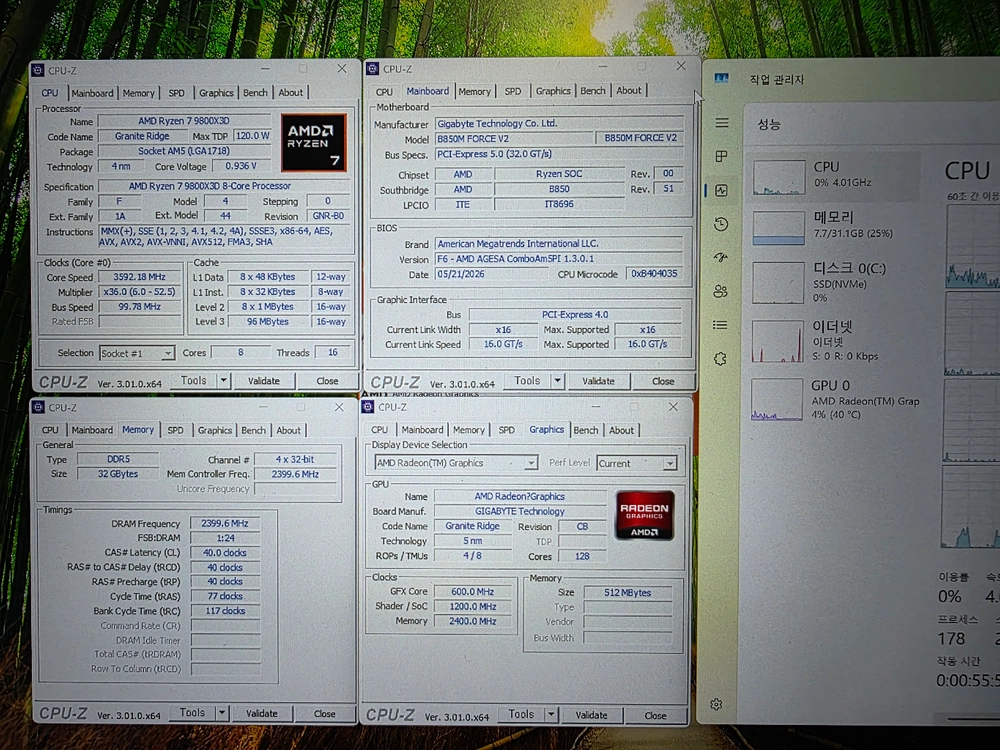Click Current Link Speed 16.0 GT/s value
Screen dimensions: 1000x750
coord(503,344)
